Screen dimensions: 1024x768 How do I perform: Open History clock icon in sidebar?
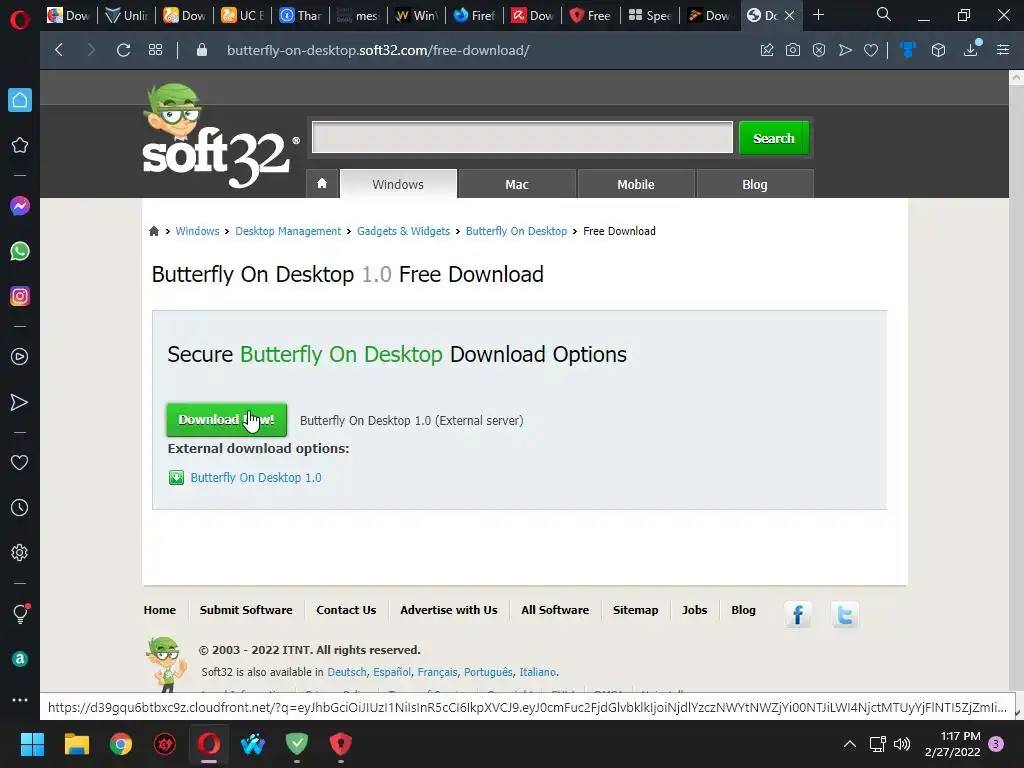point(20,507)
